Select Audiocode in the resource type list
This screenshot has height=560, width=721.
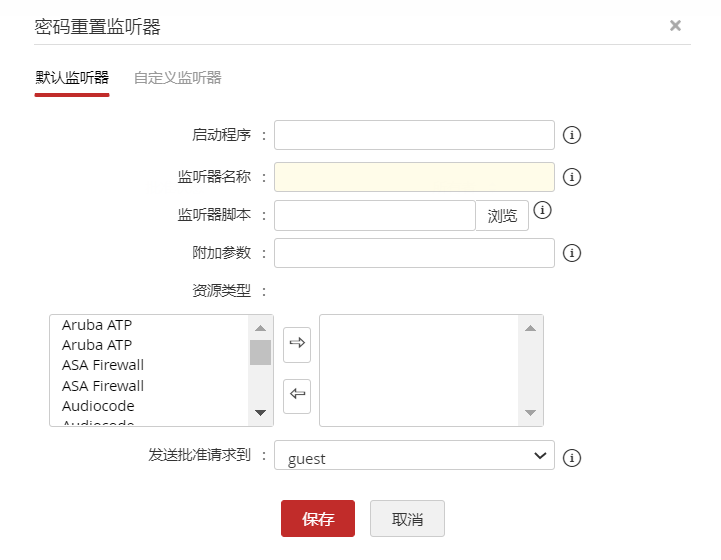point(98,406)
